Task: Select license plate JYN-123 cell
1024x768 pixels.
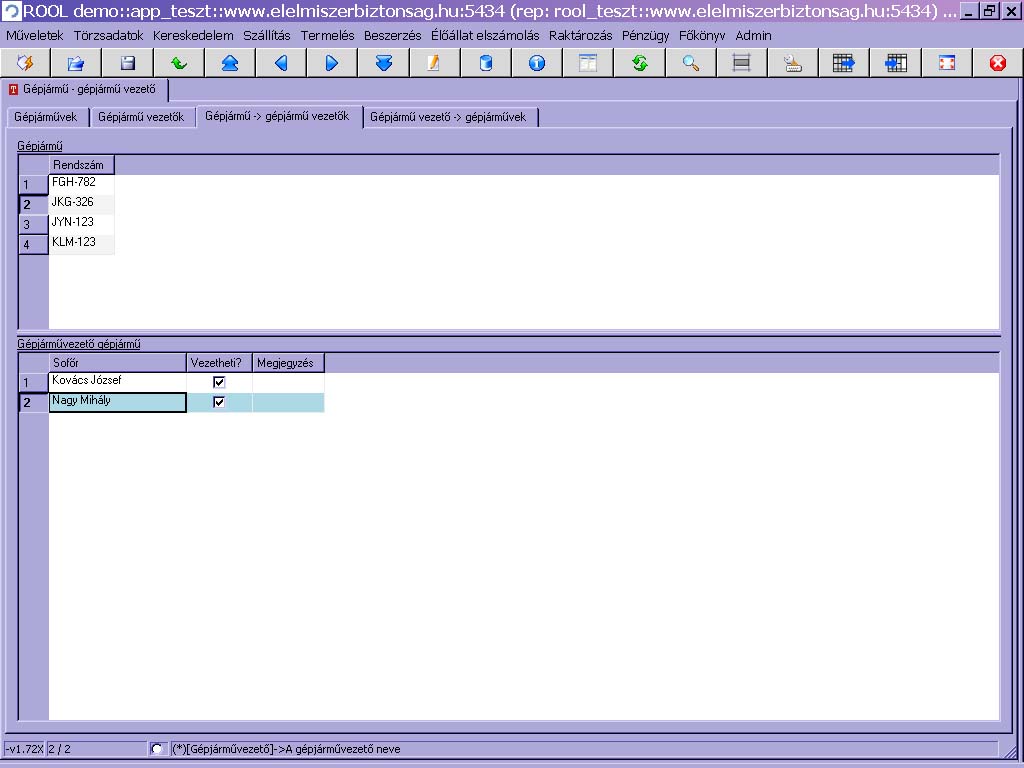Action: (82, 223)
